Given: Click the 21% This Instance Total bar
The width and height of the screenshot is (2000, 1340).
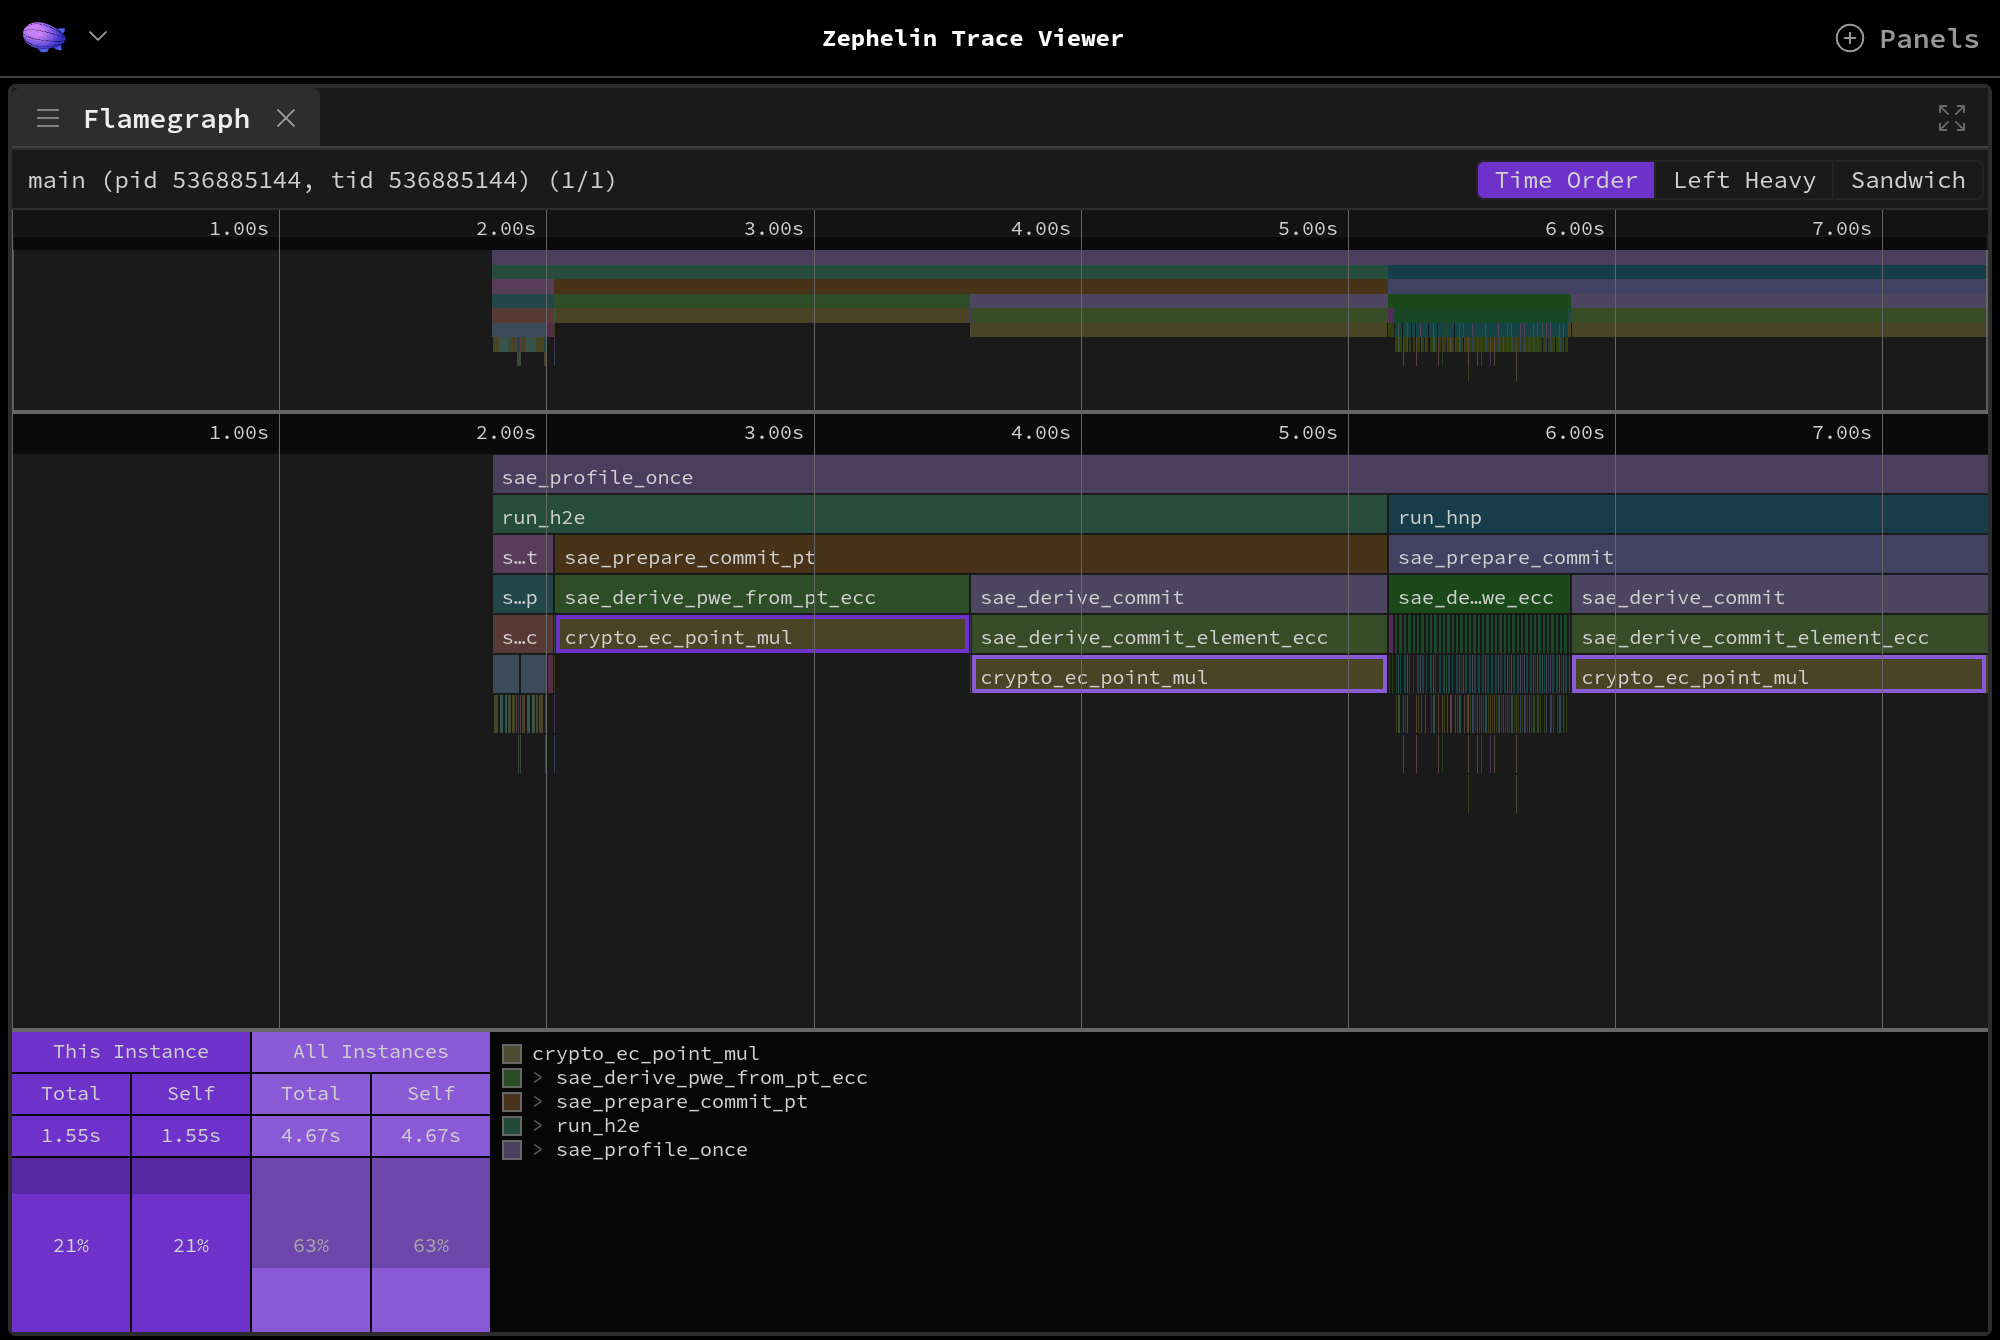Looking at the screenshot, I should pyautogui.click(x=71, y=1245).
